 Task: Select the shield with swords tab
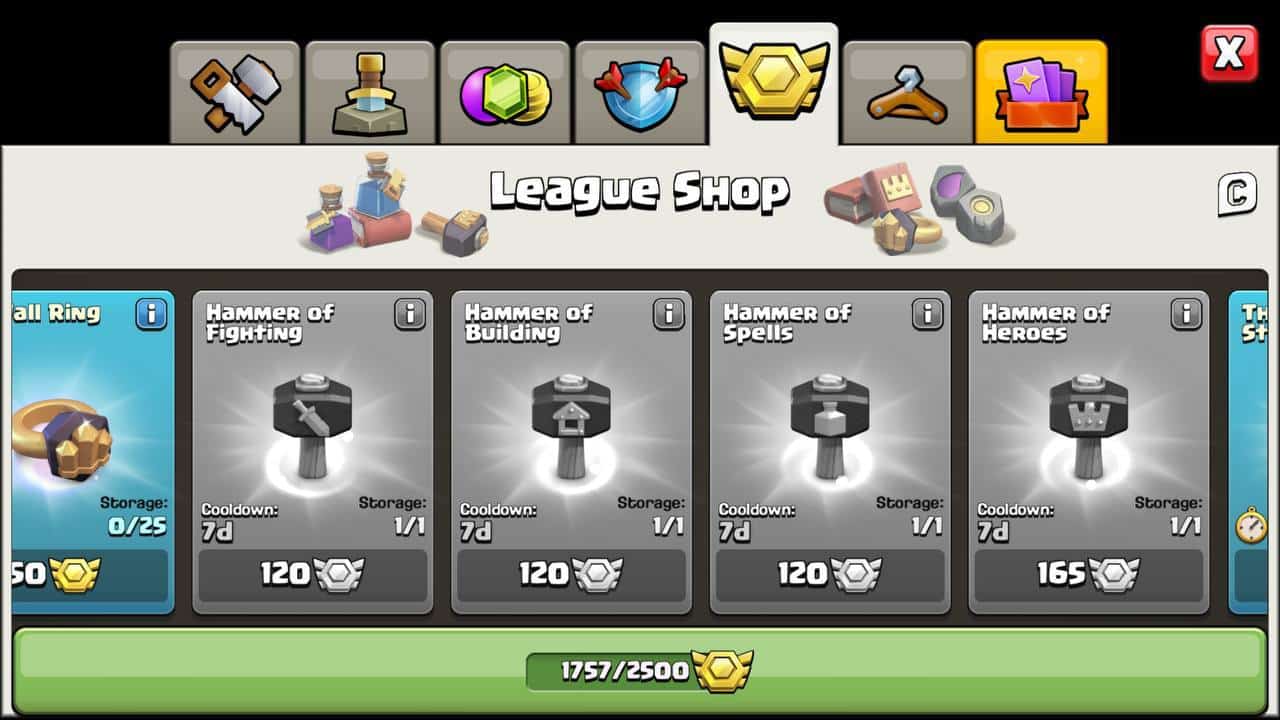[x=640, y=93]
